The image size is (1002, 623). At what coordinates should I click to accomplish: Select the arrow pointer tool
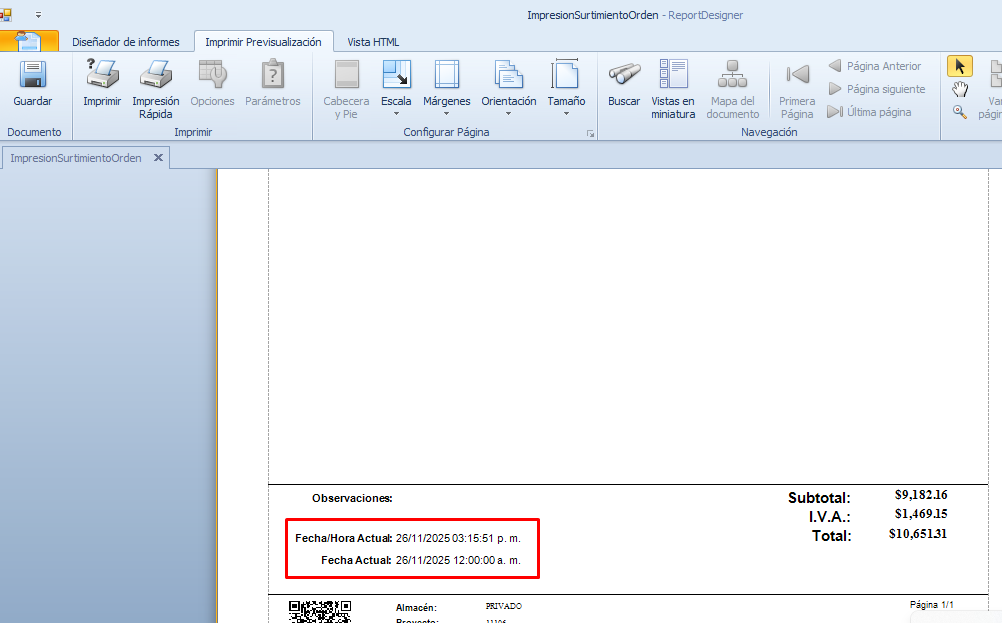(x=959, y=66)
